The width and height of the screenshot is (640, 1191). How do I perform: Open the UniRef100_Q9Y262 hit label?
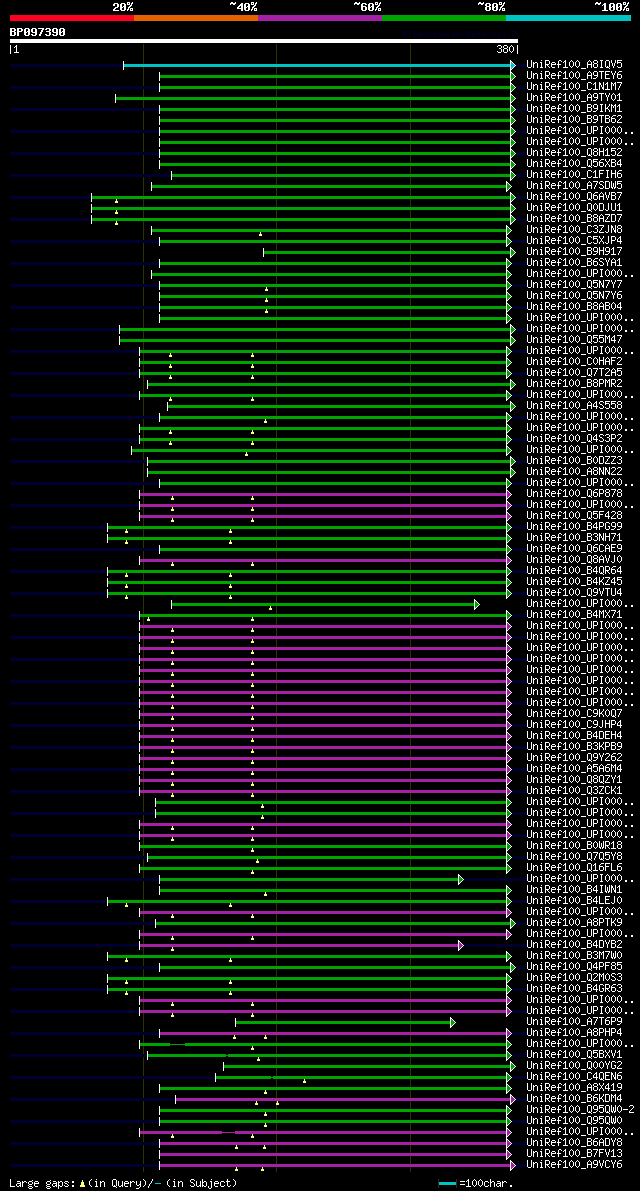[574, 759]
